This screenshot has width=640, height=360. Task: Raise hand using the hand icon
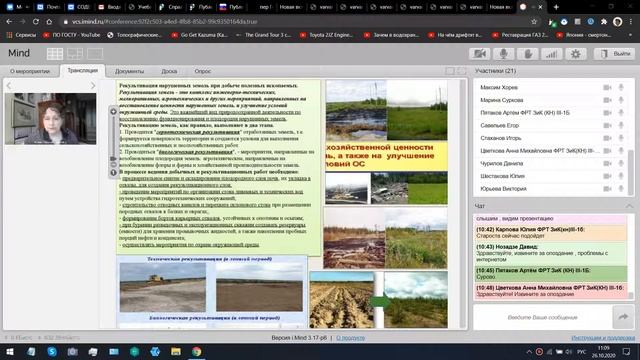click(528, 54)
